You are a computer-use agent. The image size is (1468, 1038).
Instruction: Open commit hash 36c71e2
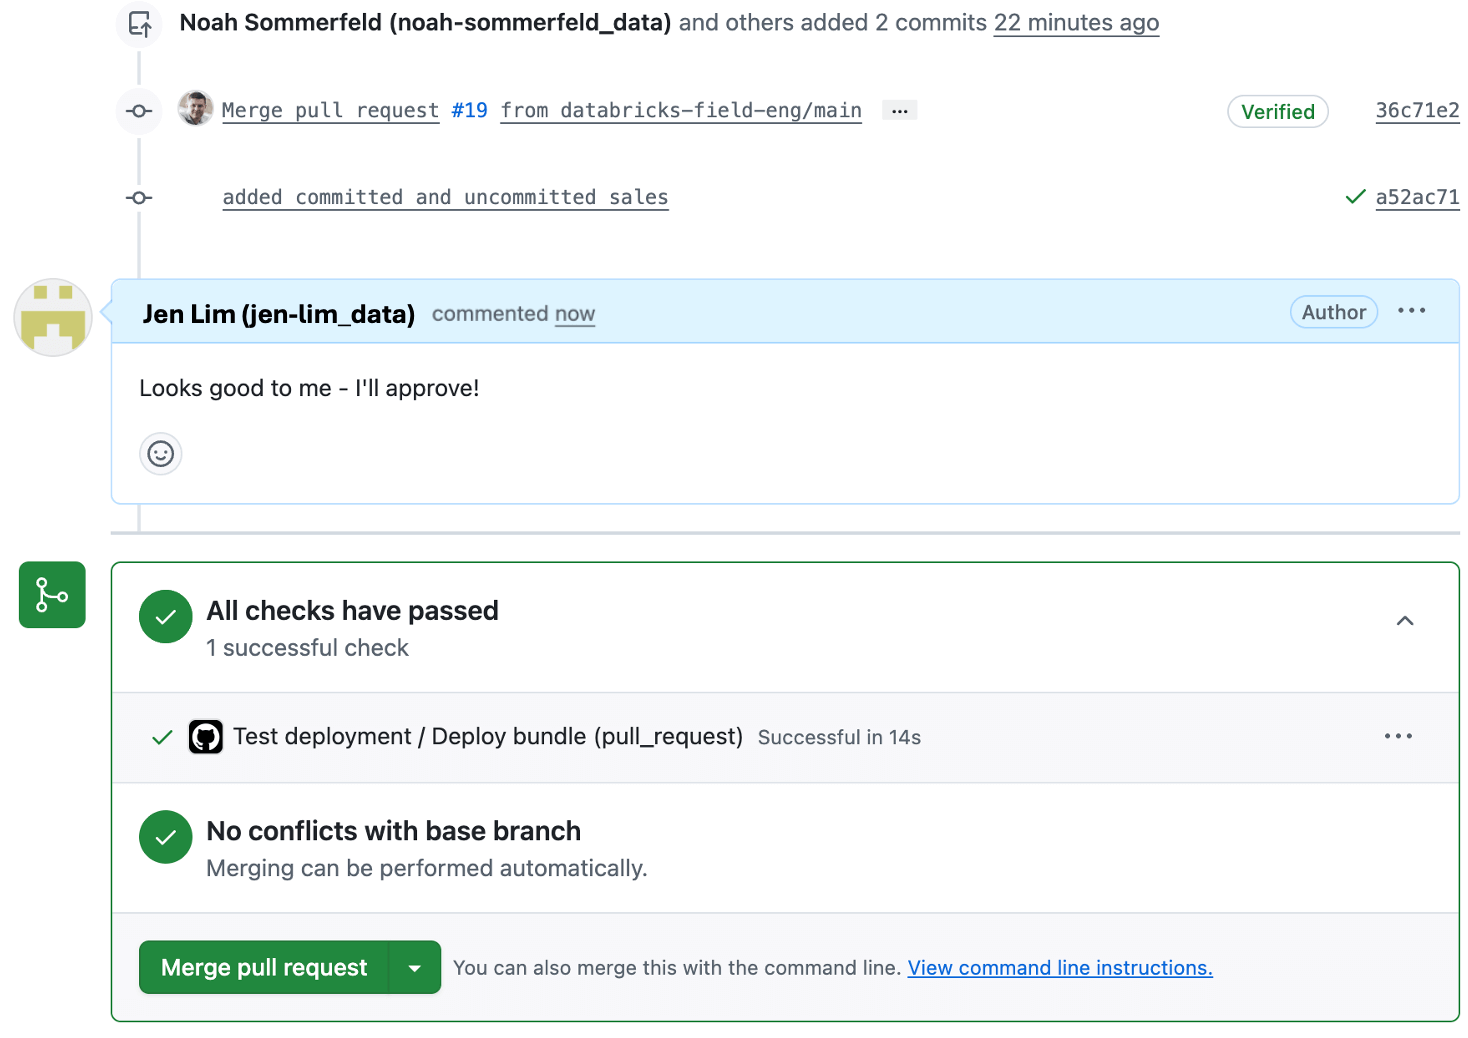coord(1416,111)
